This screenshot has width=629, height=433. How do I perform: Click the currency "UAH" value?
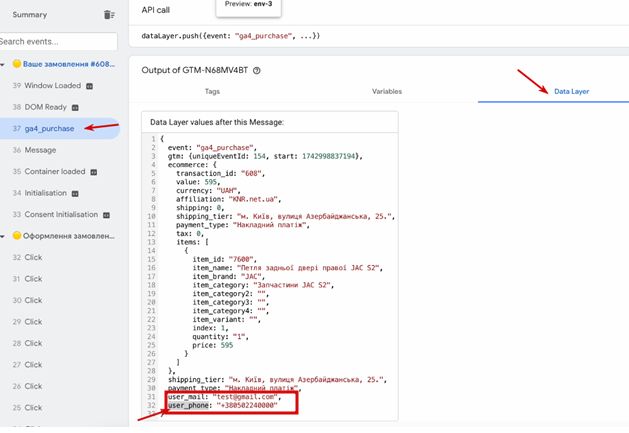tap(227, 191)
